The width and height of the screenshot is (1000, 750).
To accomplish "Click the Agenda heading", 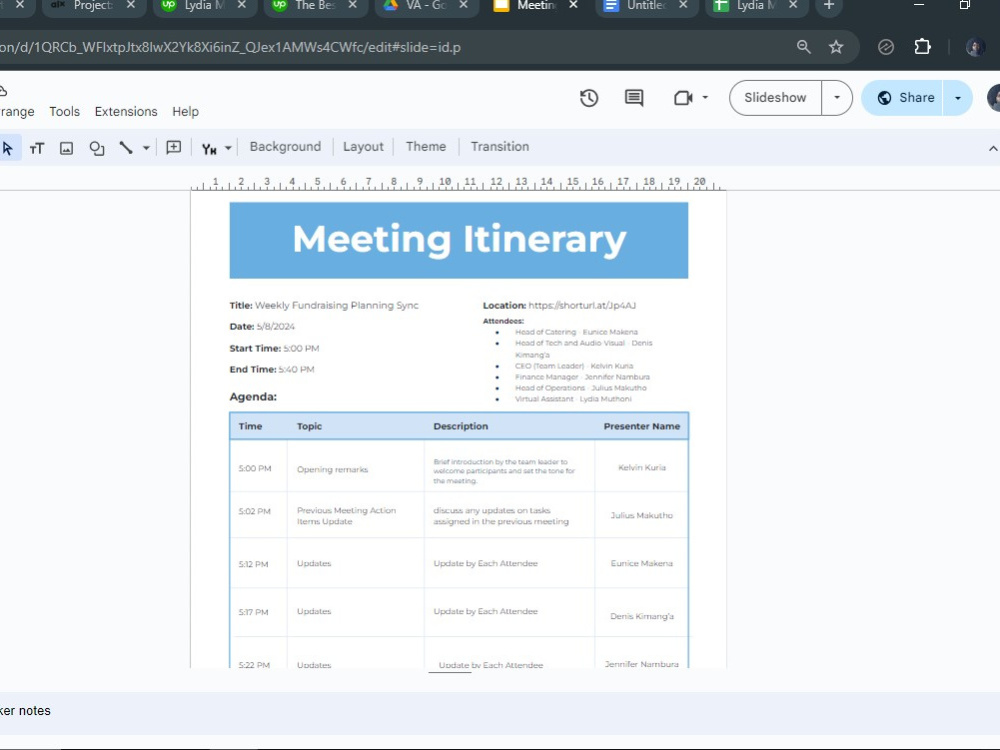I will 253,397.
